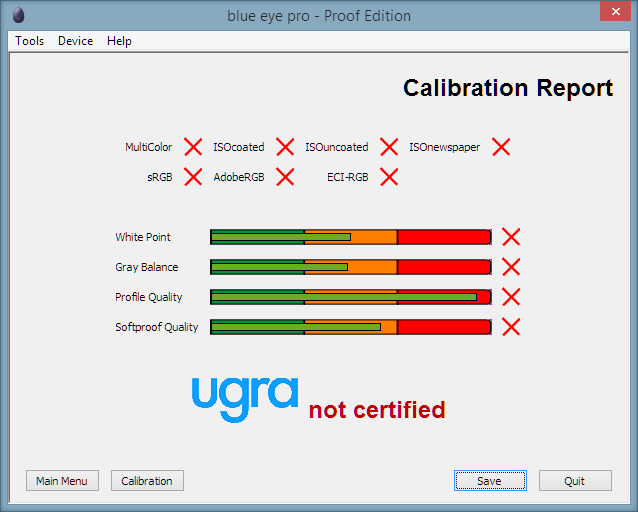Click the ugra logo
638x512 pixels.
245,399
